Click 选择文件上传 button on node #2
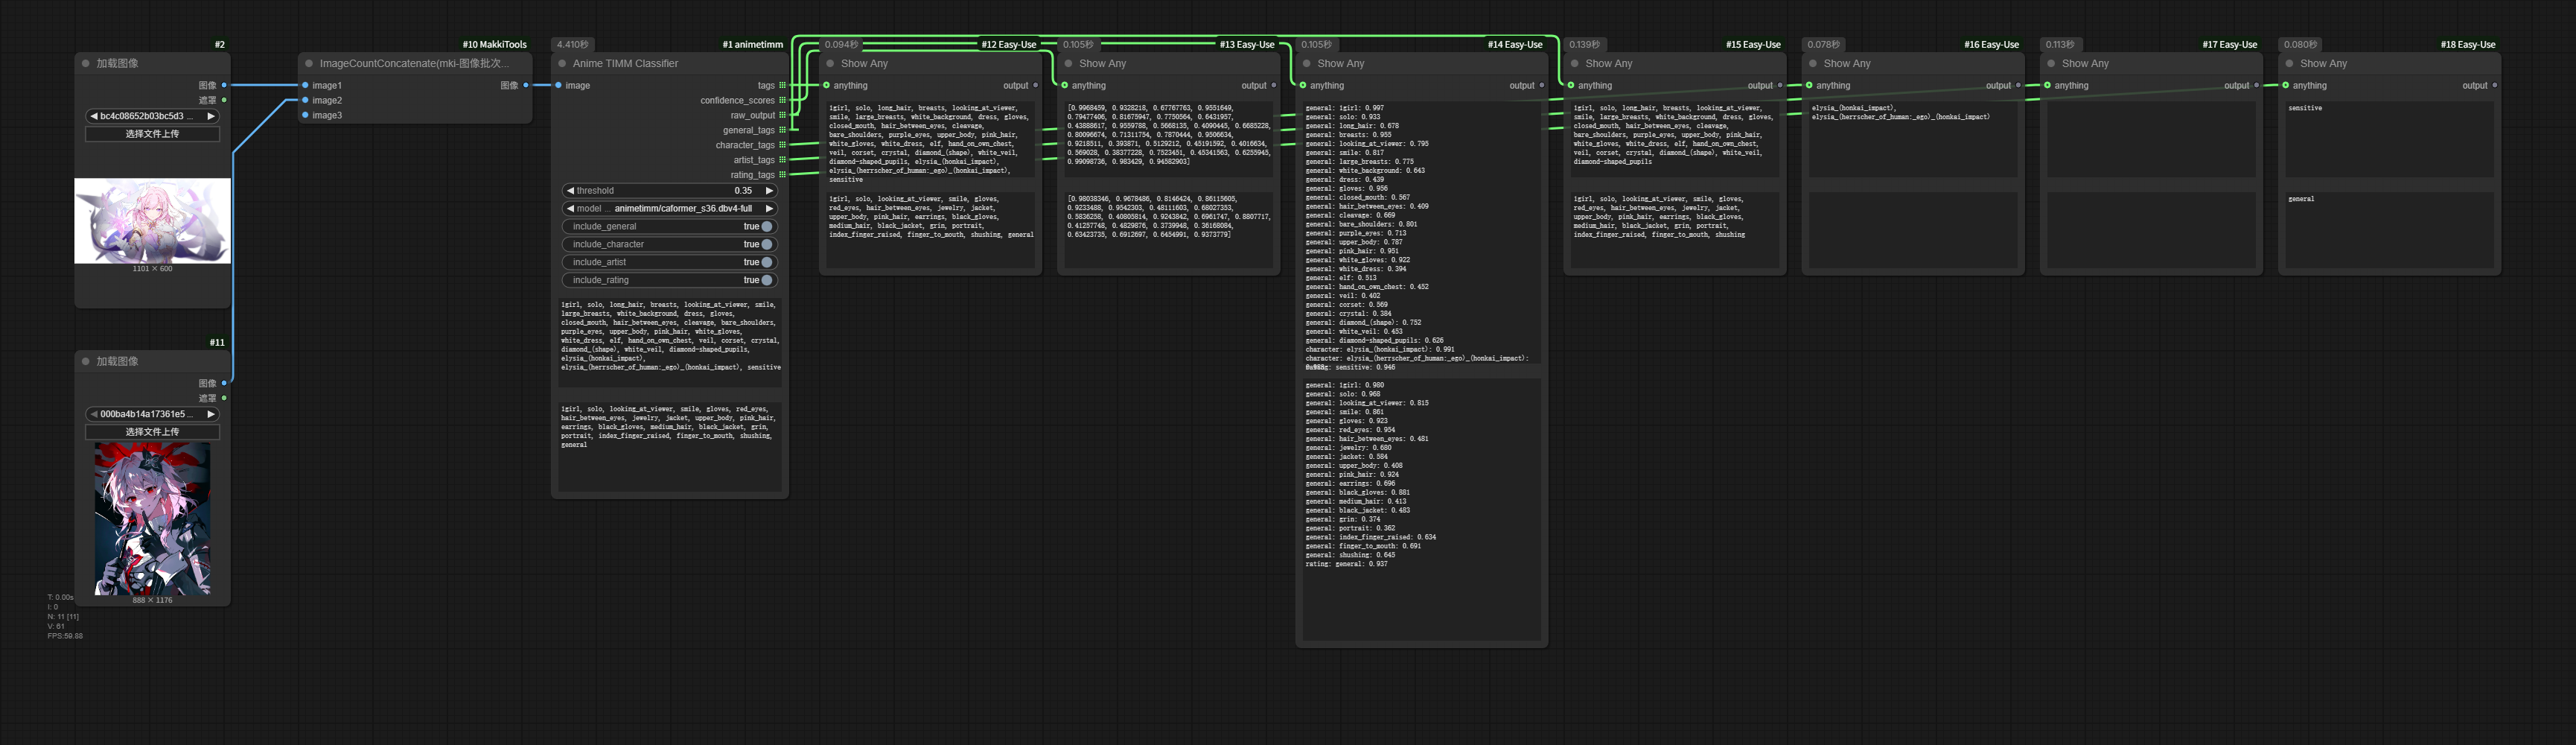Image resolution: width=2576 pixels, height=745 pixels. [152, 134]
